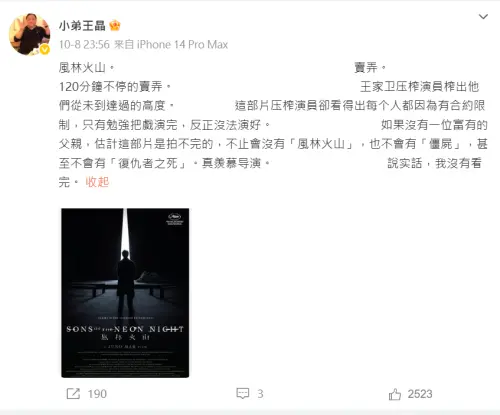Open the 10-8 23:56 timestamp link
The height and width of the screenshot is (415, 500).
(84, 44)
